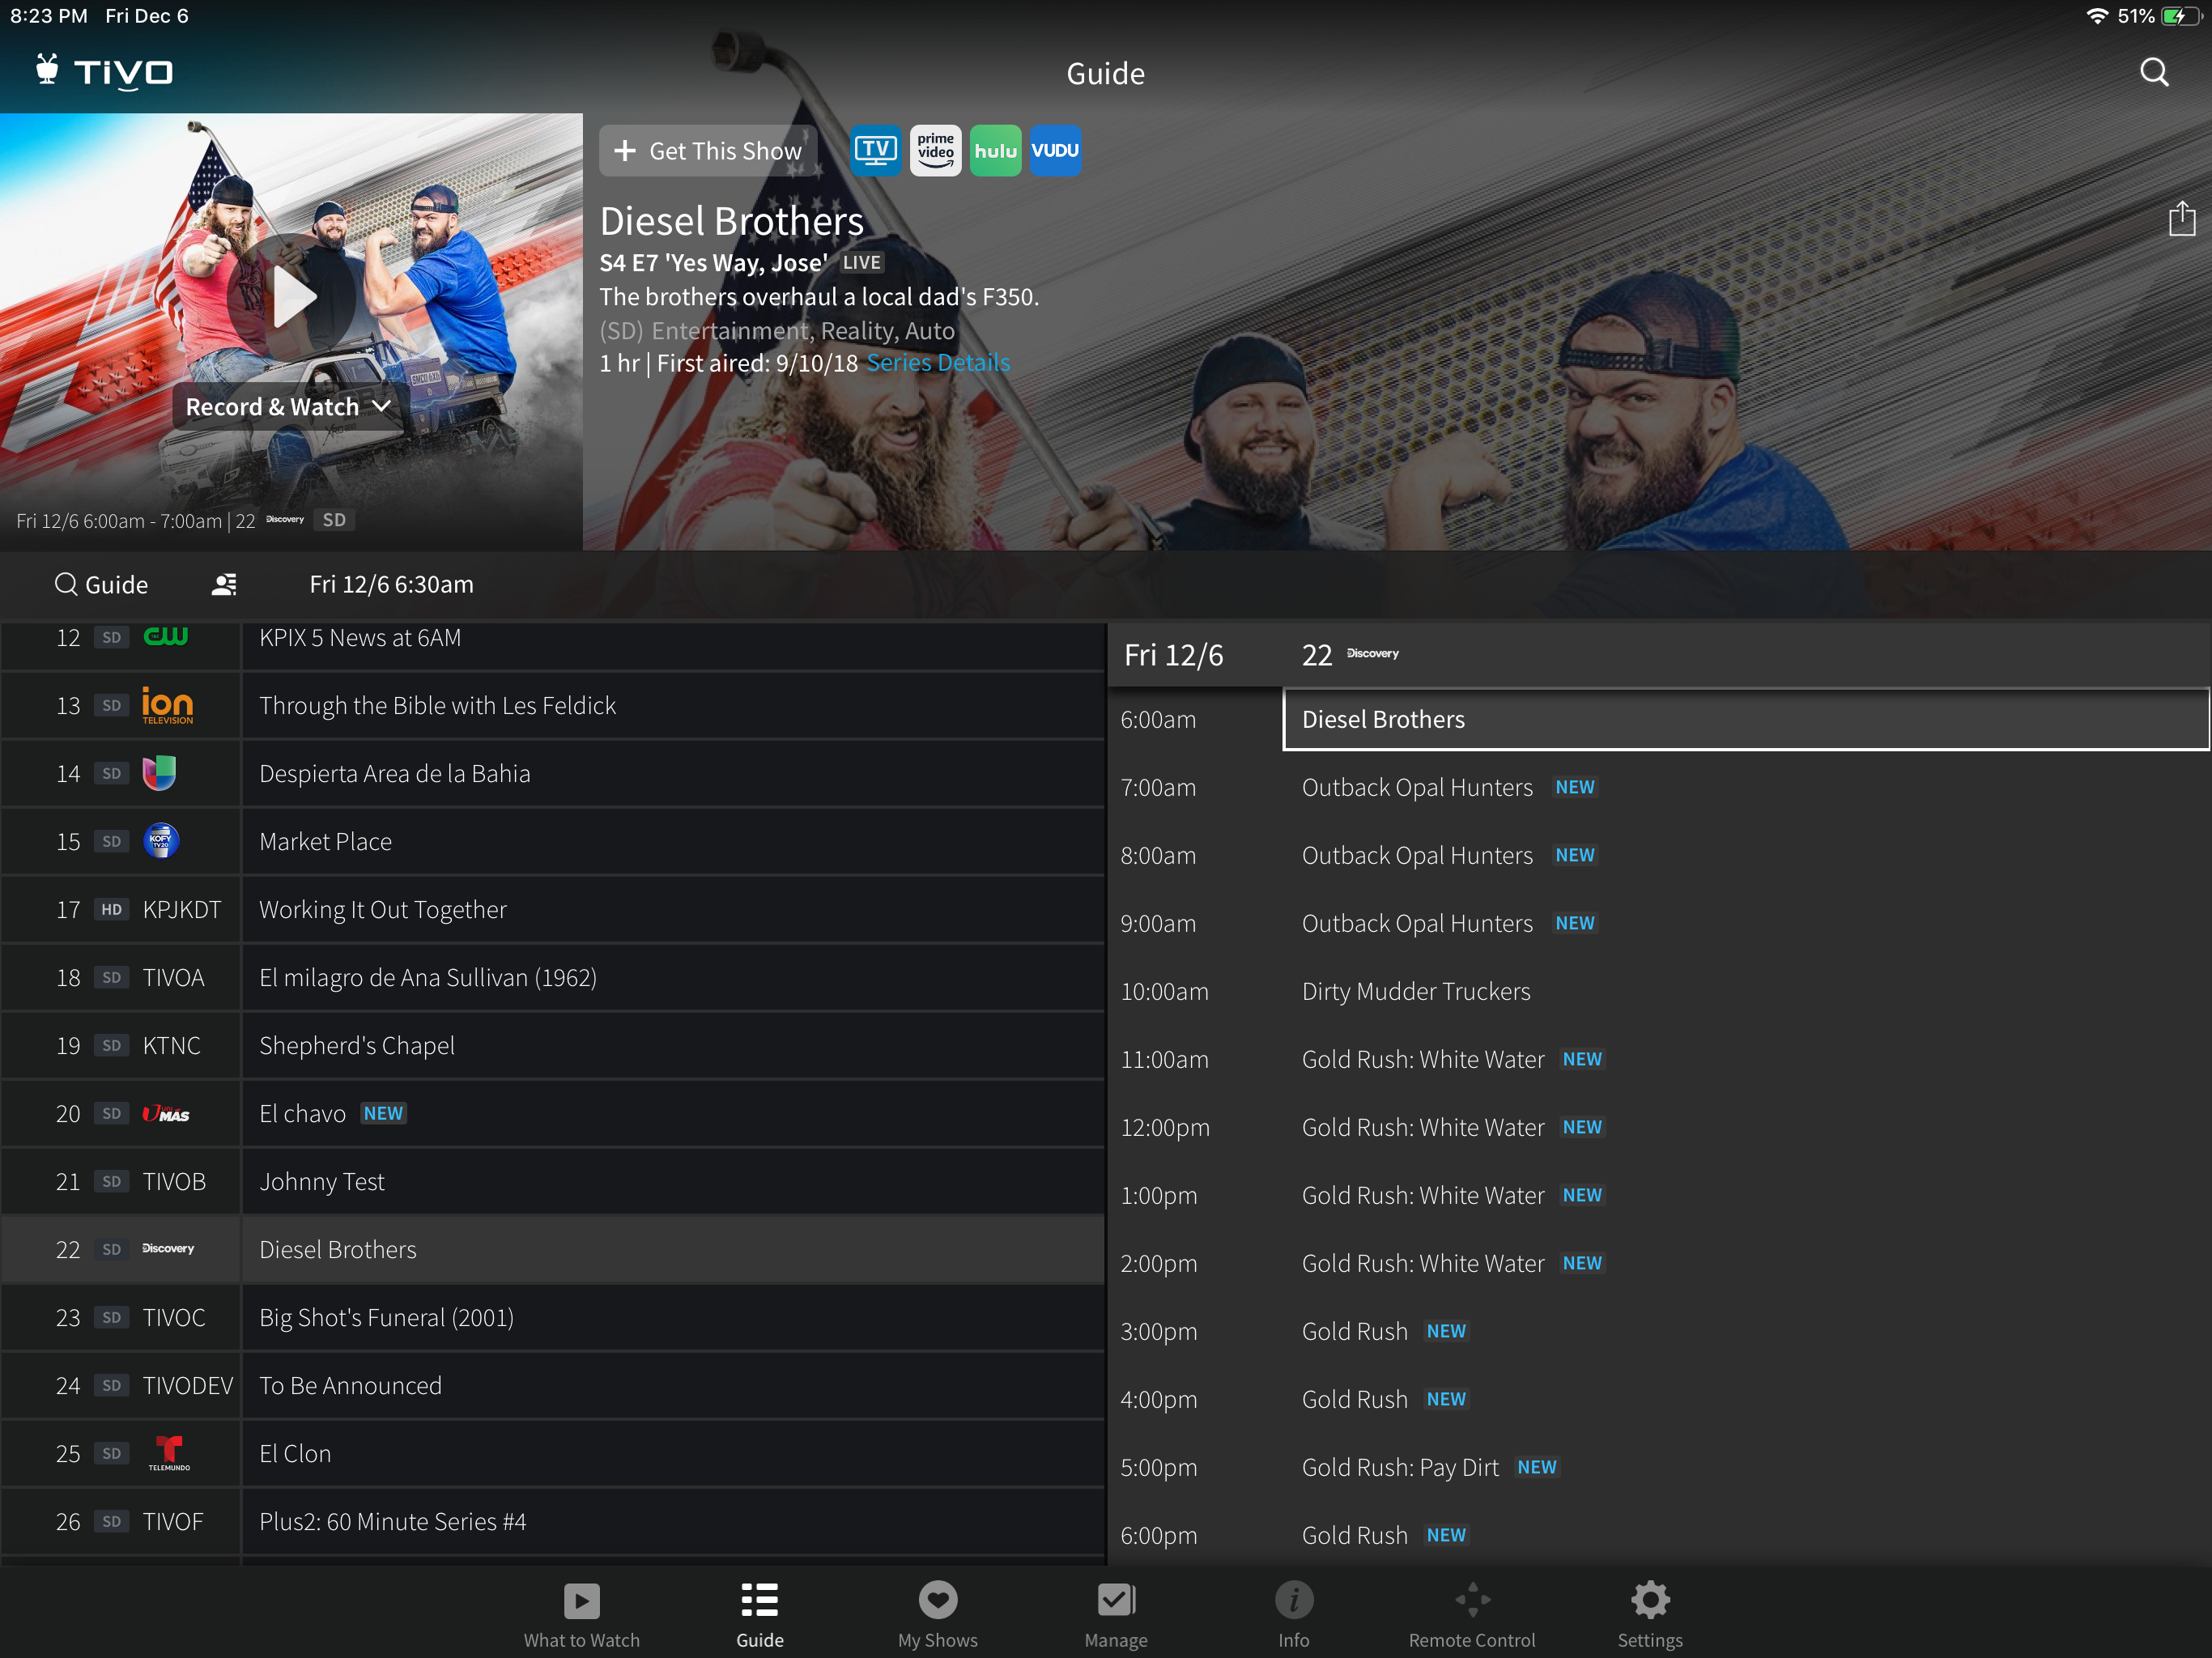This screenshot has height=1658, width=2212.
Task: Select the Vudu streaming icon
Action: tap(1055, 151)
